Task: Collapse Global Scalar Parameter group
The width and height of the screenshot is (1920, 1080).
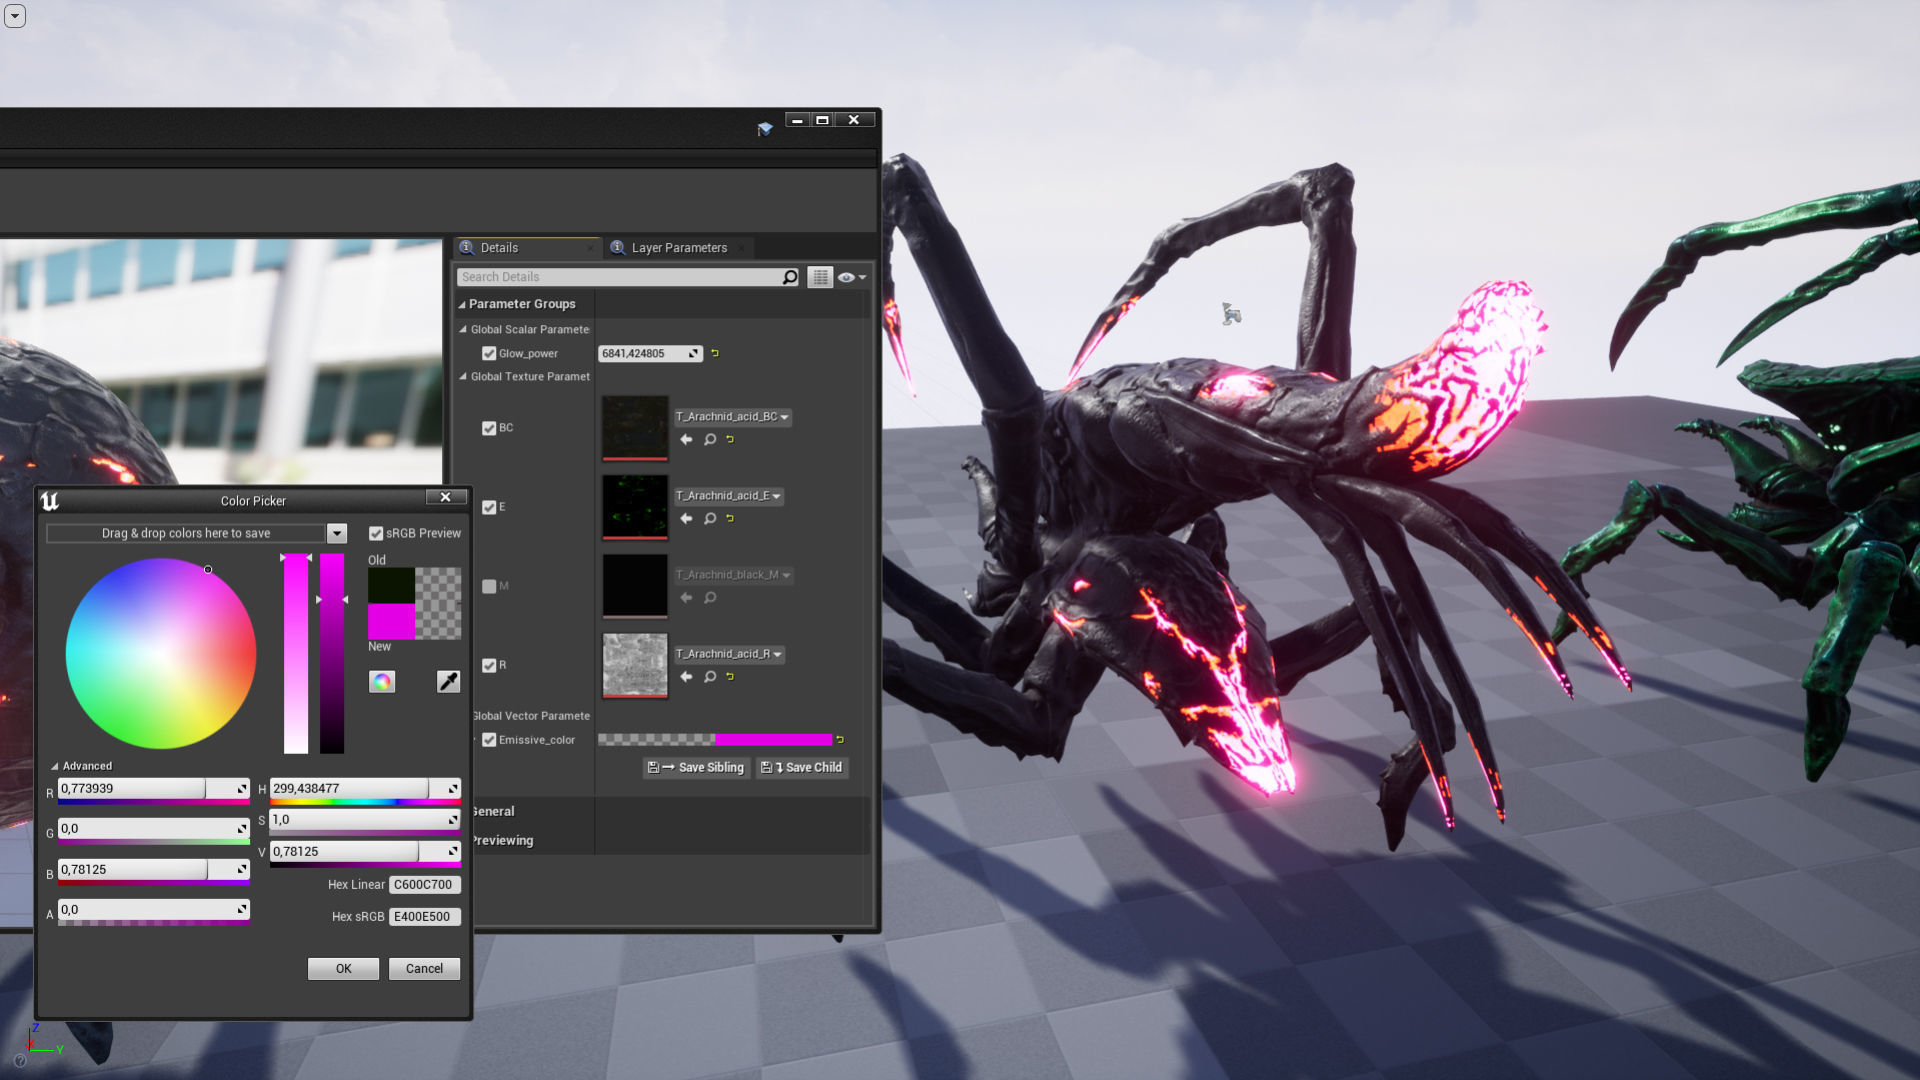Action: point(463,329)
